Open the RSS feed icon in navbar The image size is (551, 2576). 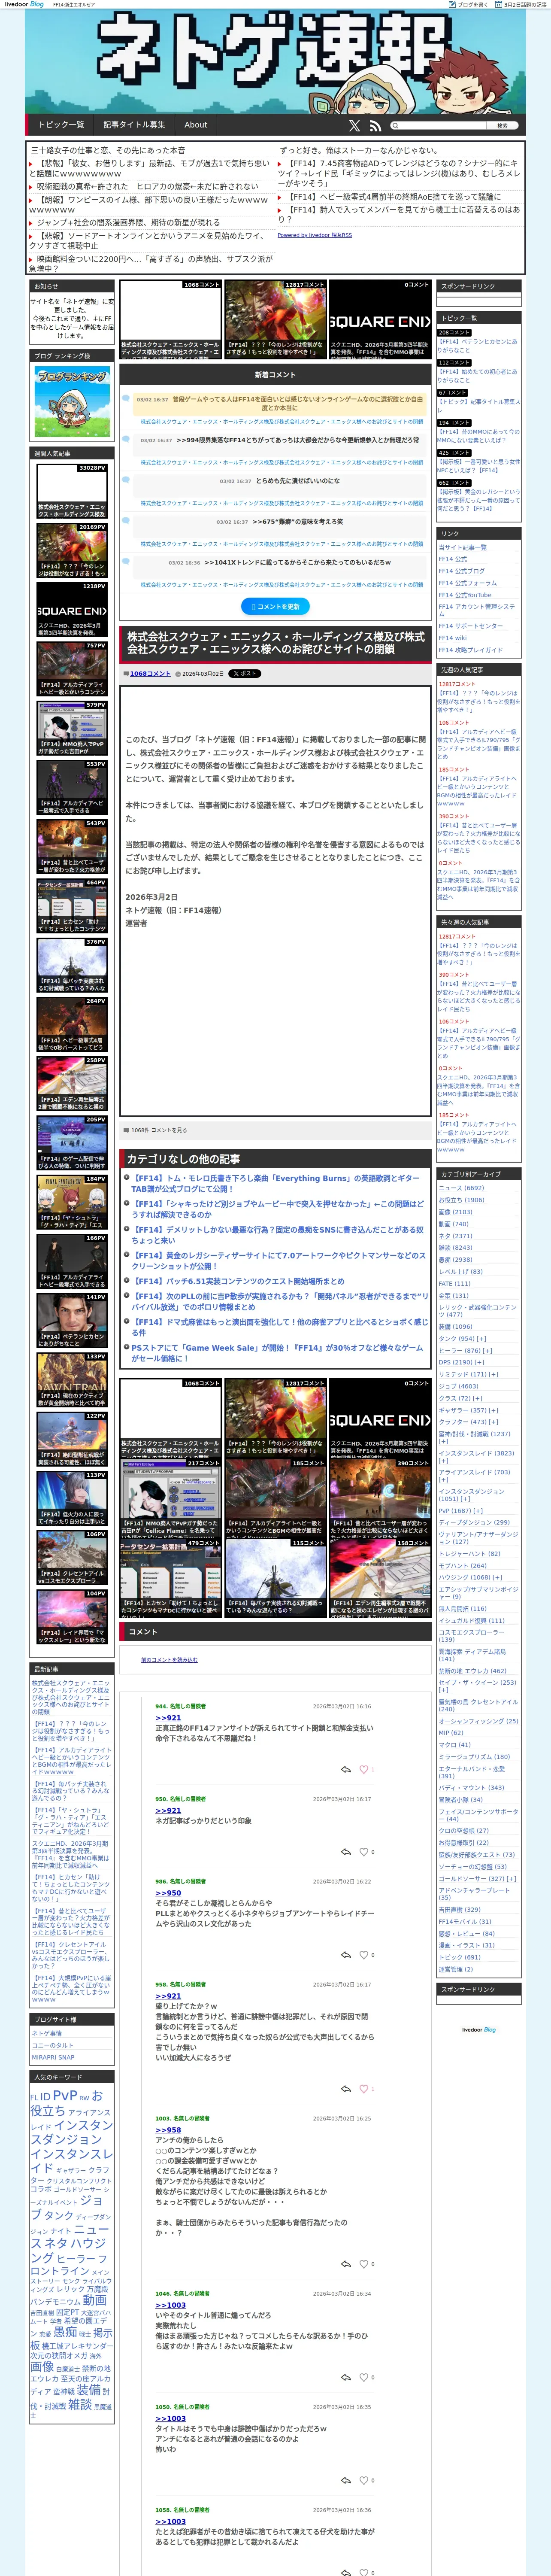[x=375, y=126]
